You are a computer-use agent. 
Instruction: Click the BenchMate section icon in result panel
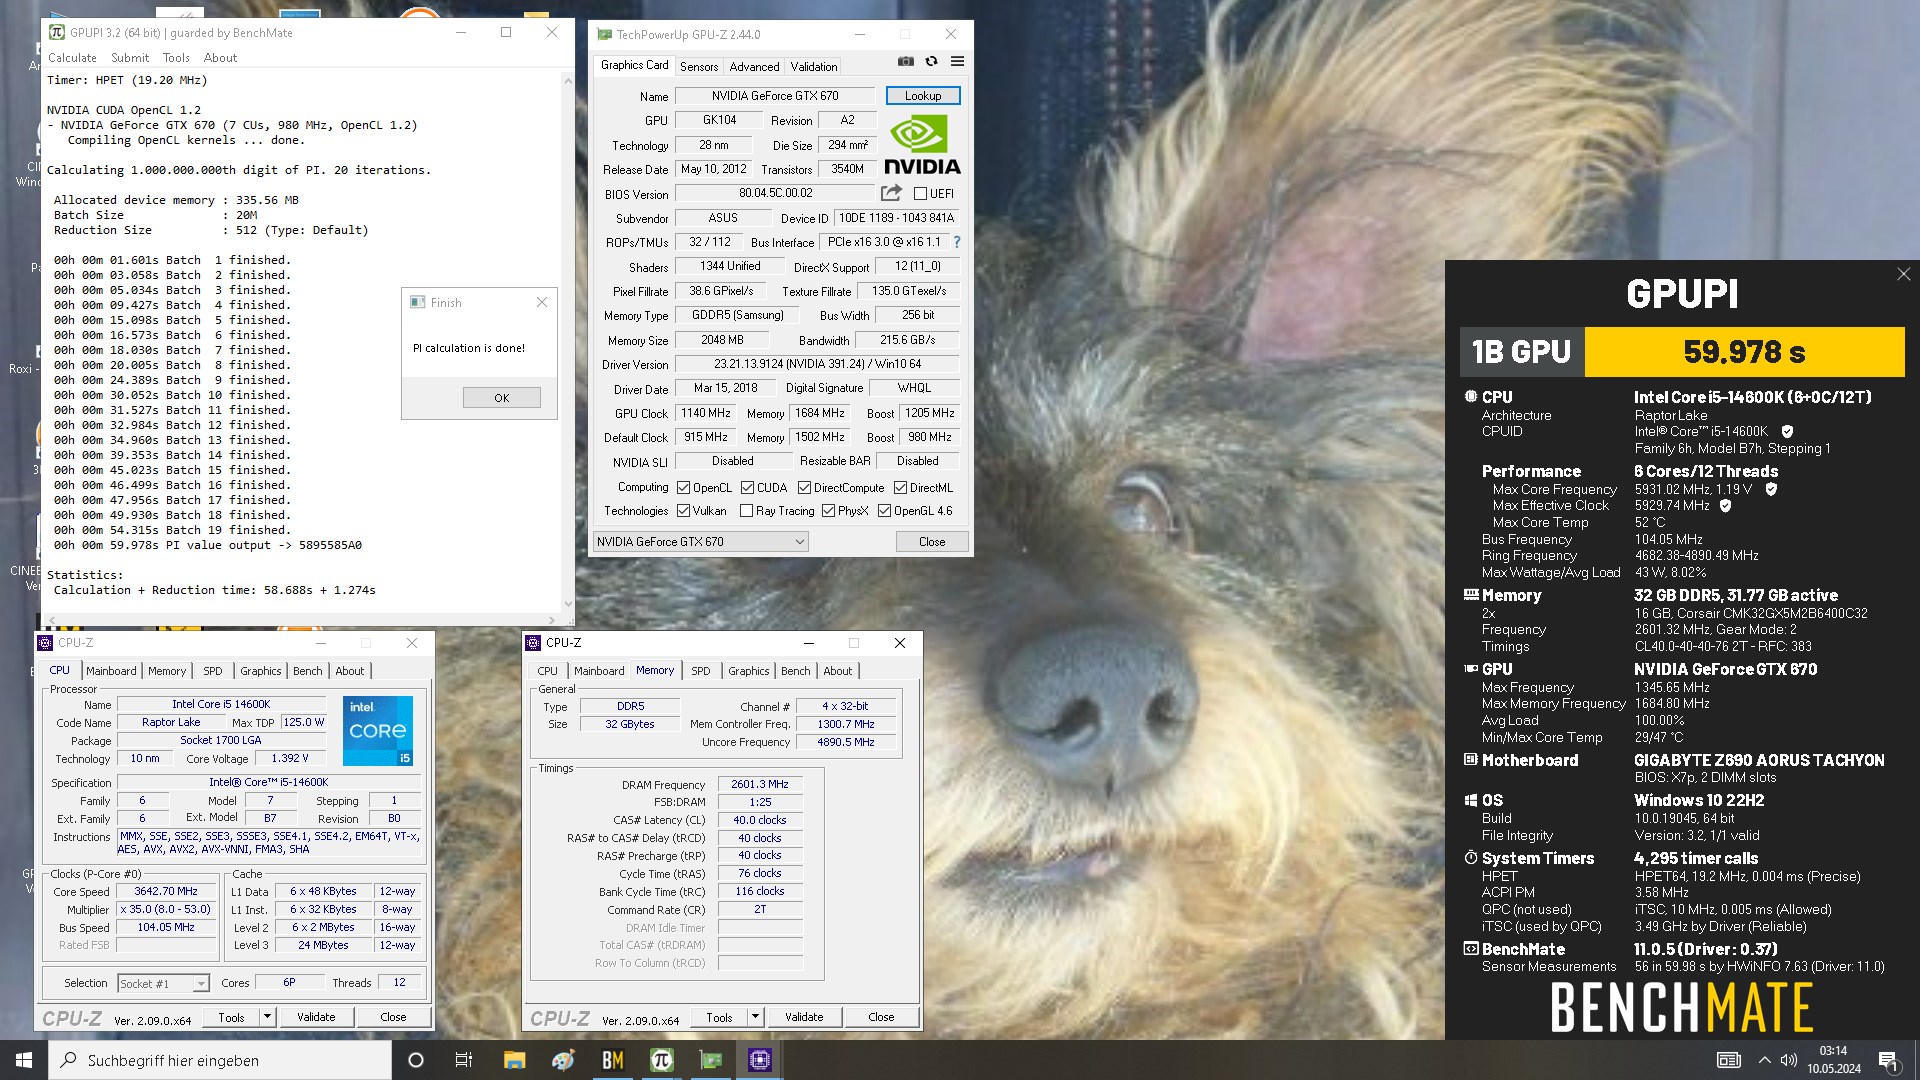click(x=1471, y=949)
